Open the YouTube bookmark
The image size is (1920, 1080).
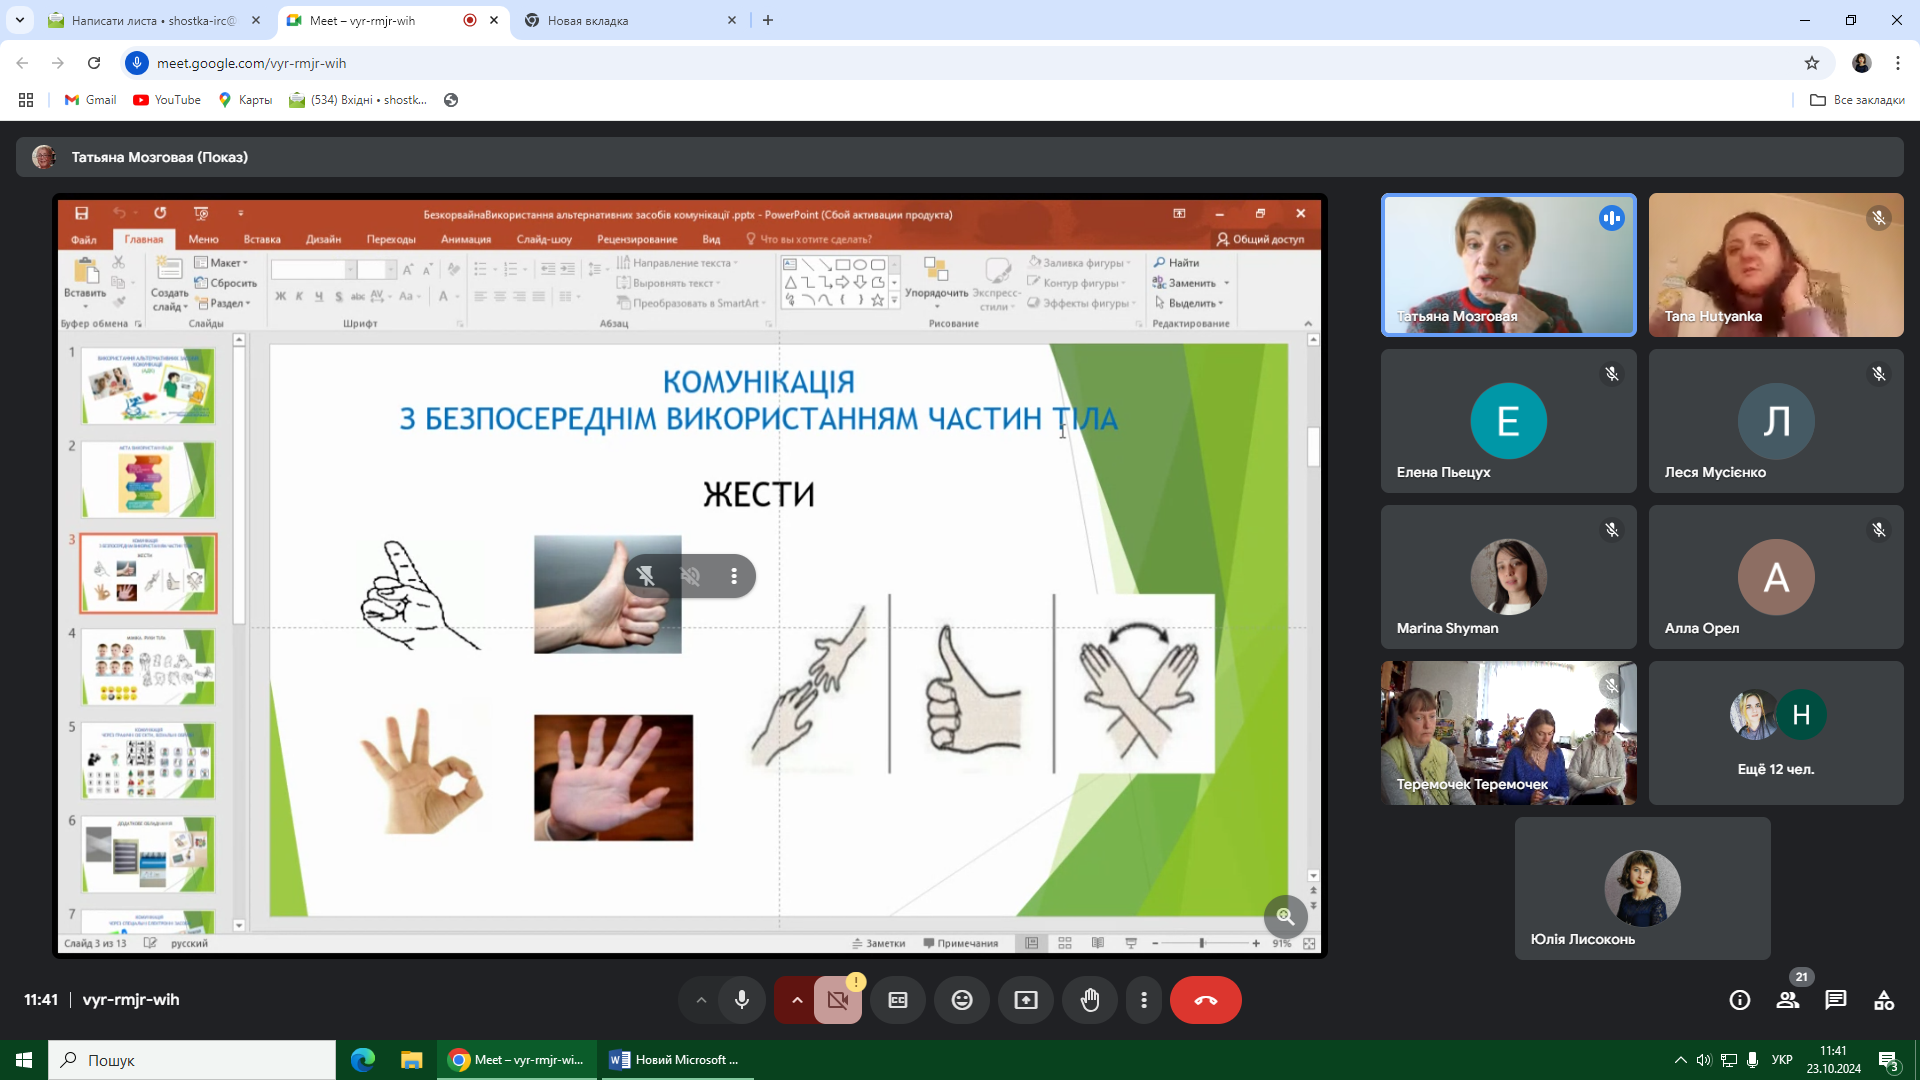coord(167,100)
